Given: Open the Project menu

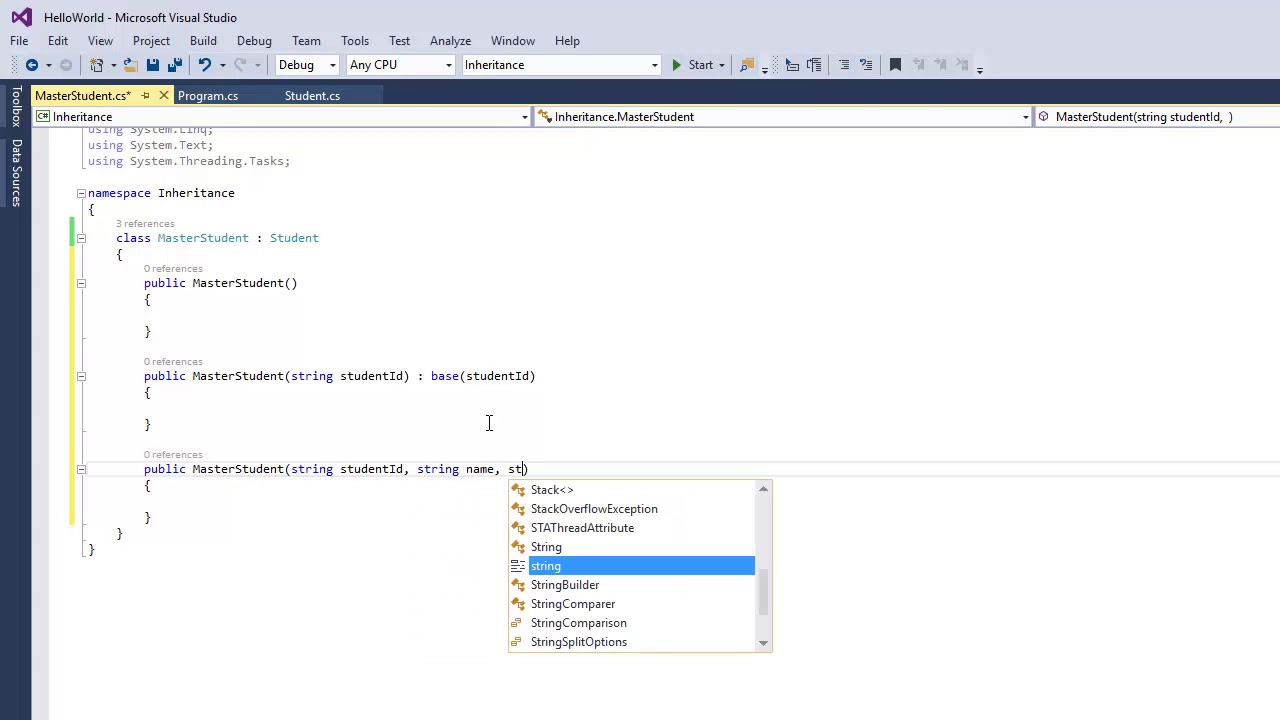Looking at the screenshot, I should 151,41.
